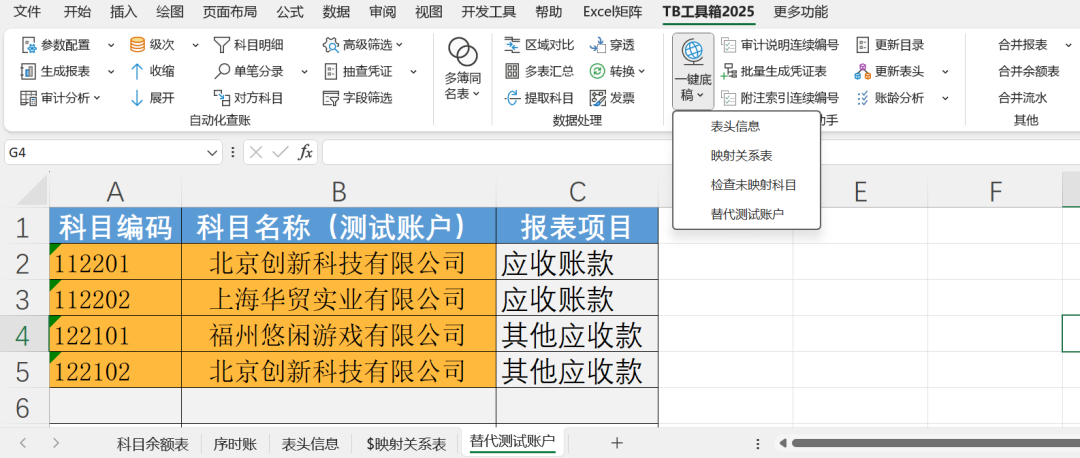Screen dimensions: 1080x458
Task: Switch to Excel矩阵 ribbon tab
Action: (x=610, y=12)
